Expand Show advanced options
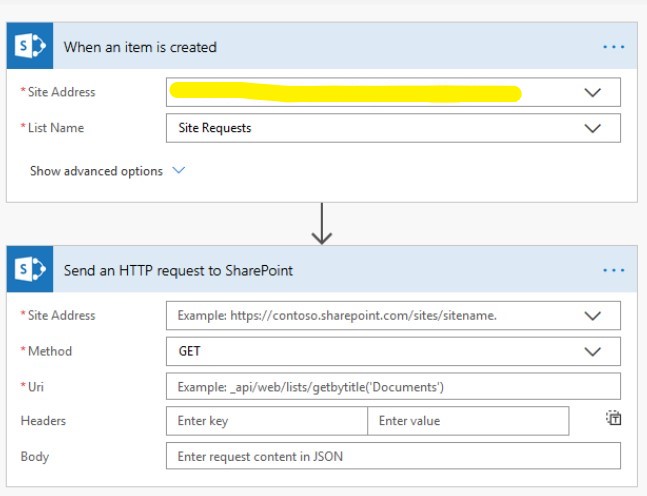 (x=107, y=171)
